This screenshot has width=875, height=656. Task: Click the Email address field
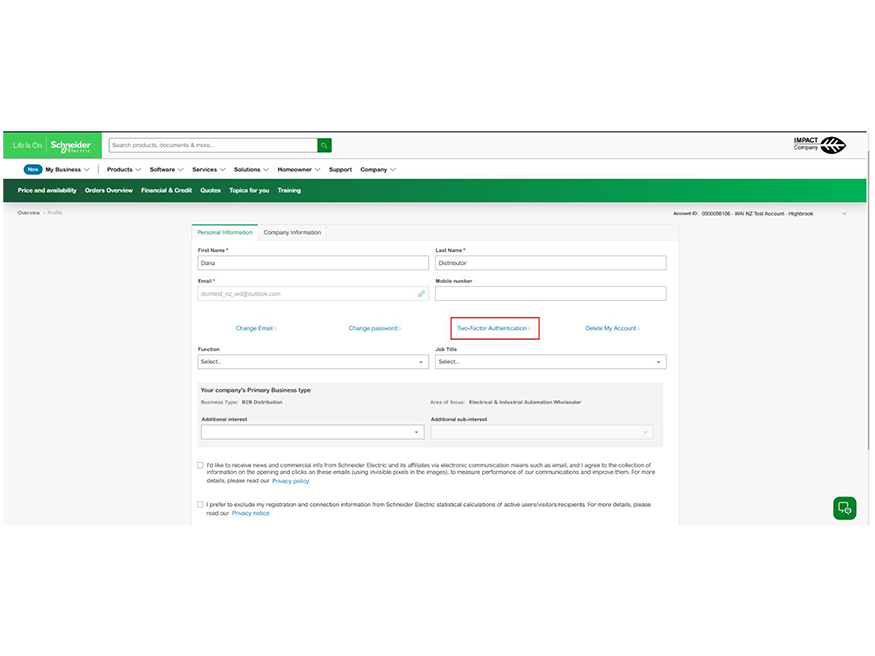(313, 293)
